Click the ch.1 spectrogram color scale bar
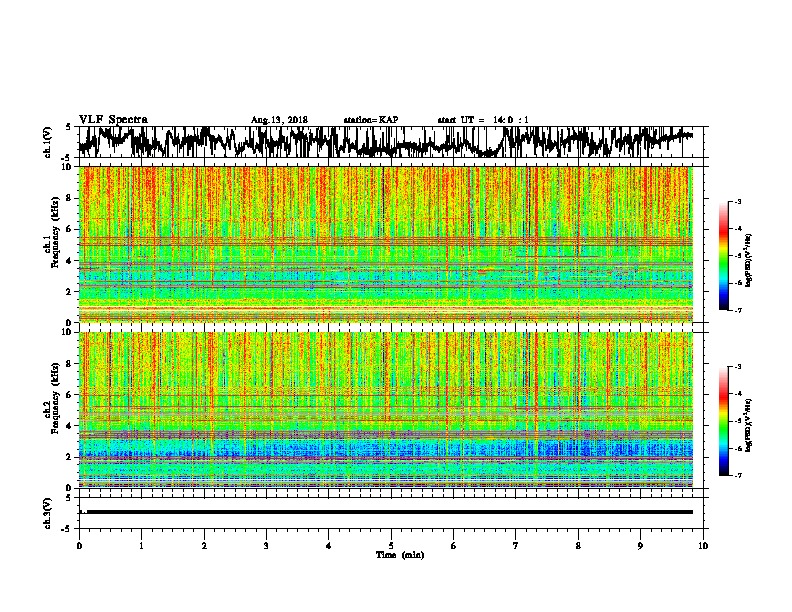Image resolution: width=792 pixels, height=612 pixels. coord(724,256)
